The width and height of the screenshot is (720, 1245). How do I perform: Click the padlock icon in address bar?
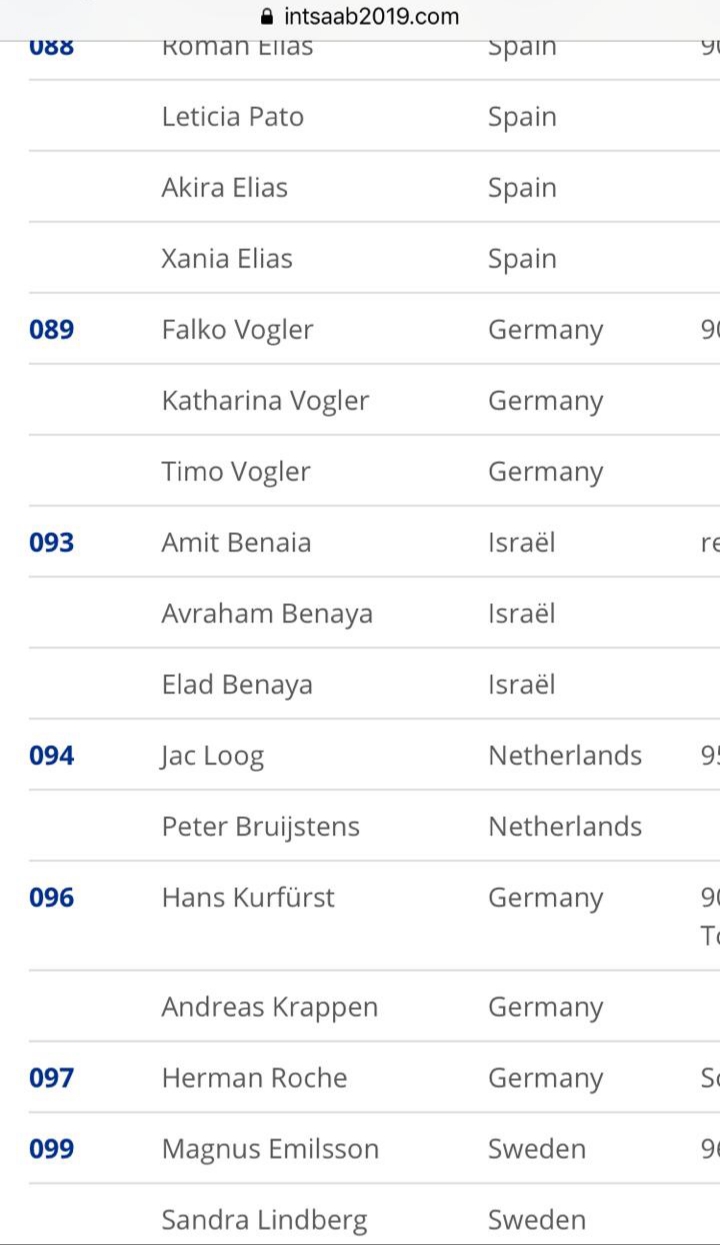click(x=266, y=17)
